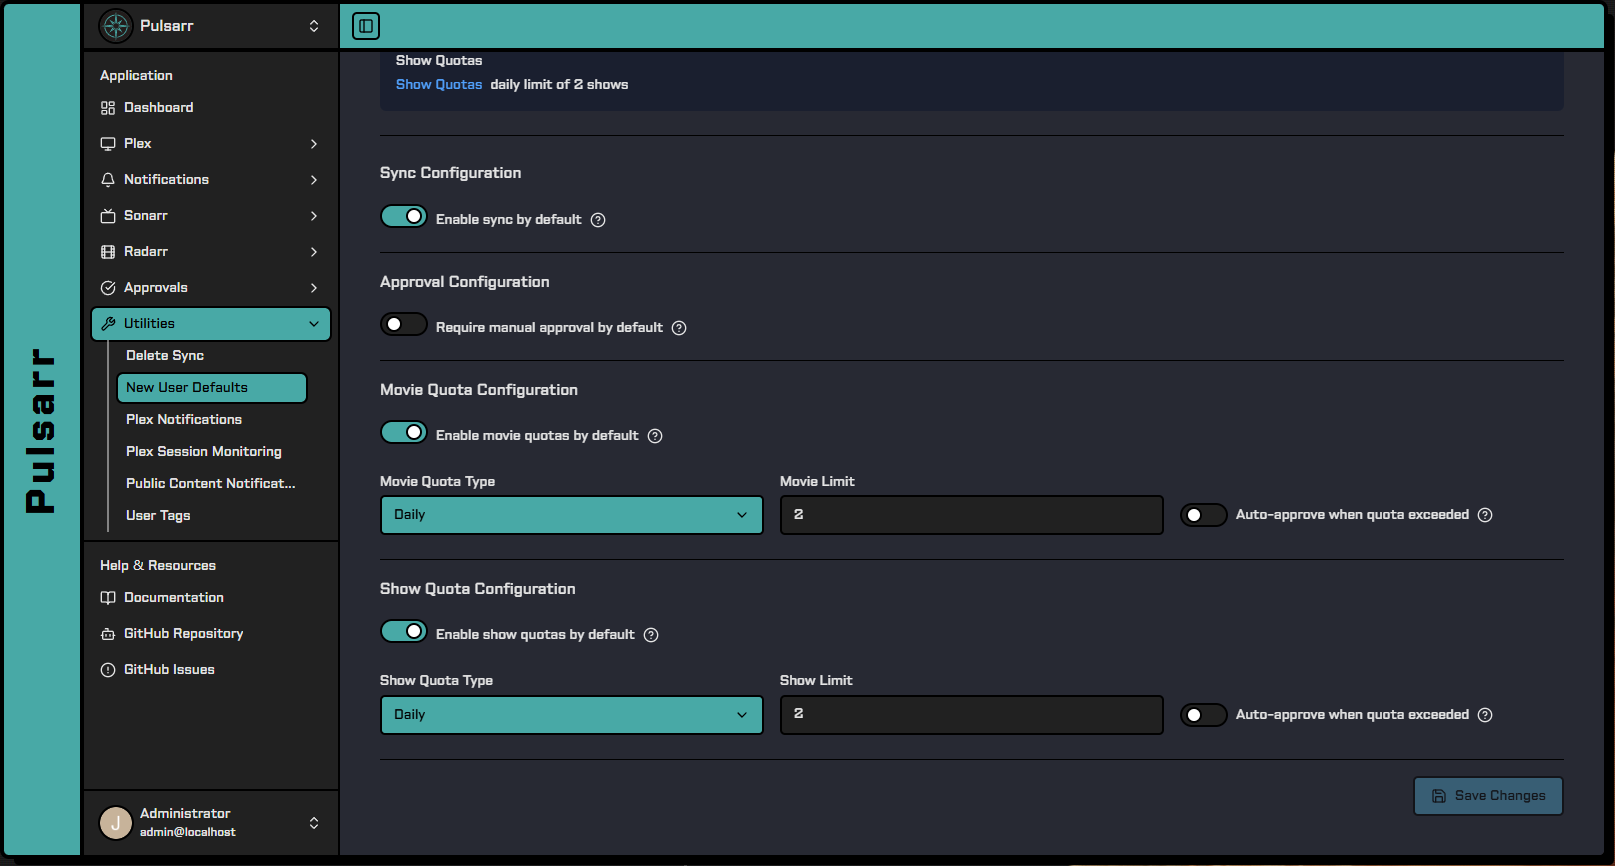Click the Movie Quota Configuration heading
1615x866 pixels.
click(479, 390)
